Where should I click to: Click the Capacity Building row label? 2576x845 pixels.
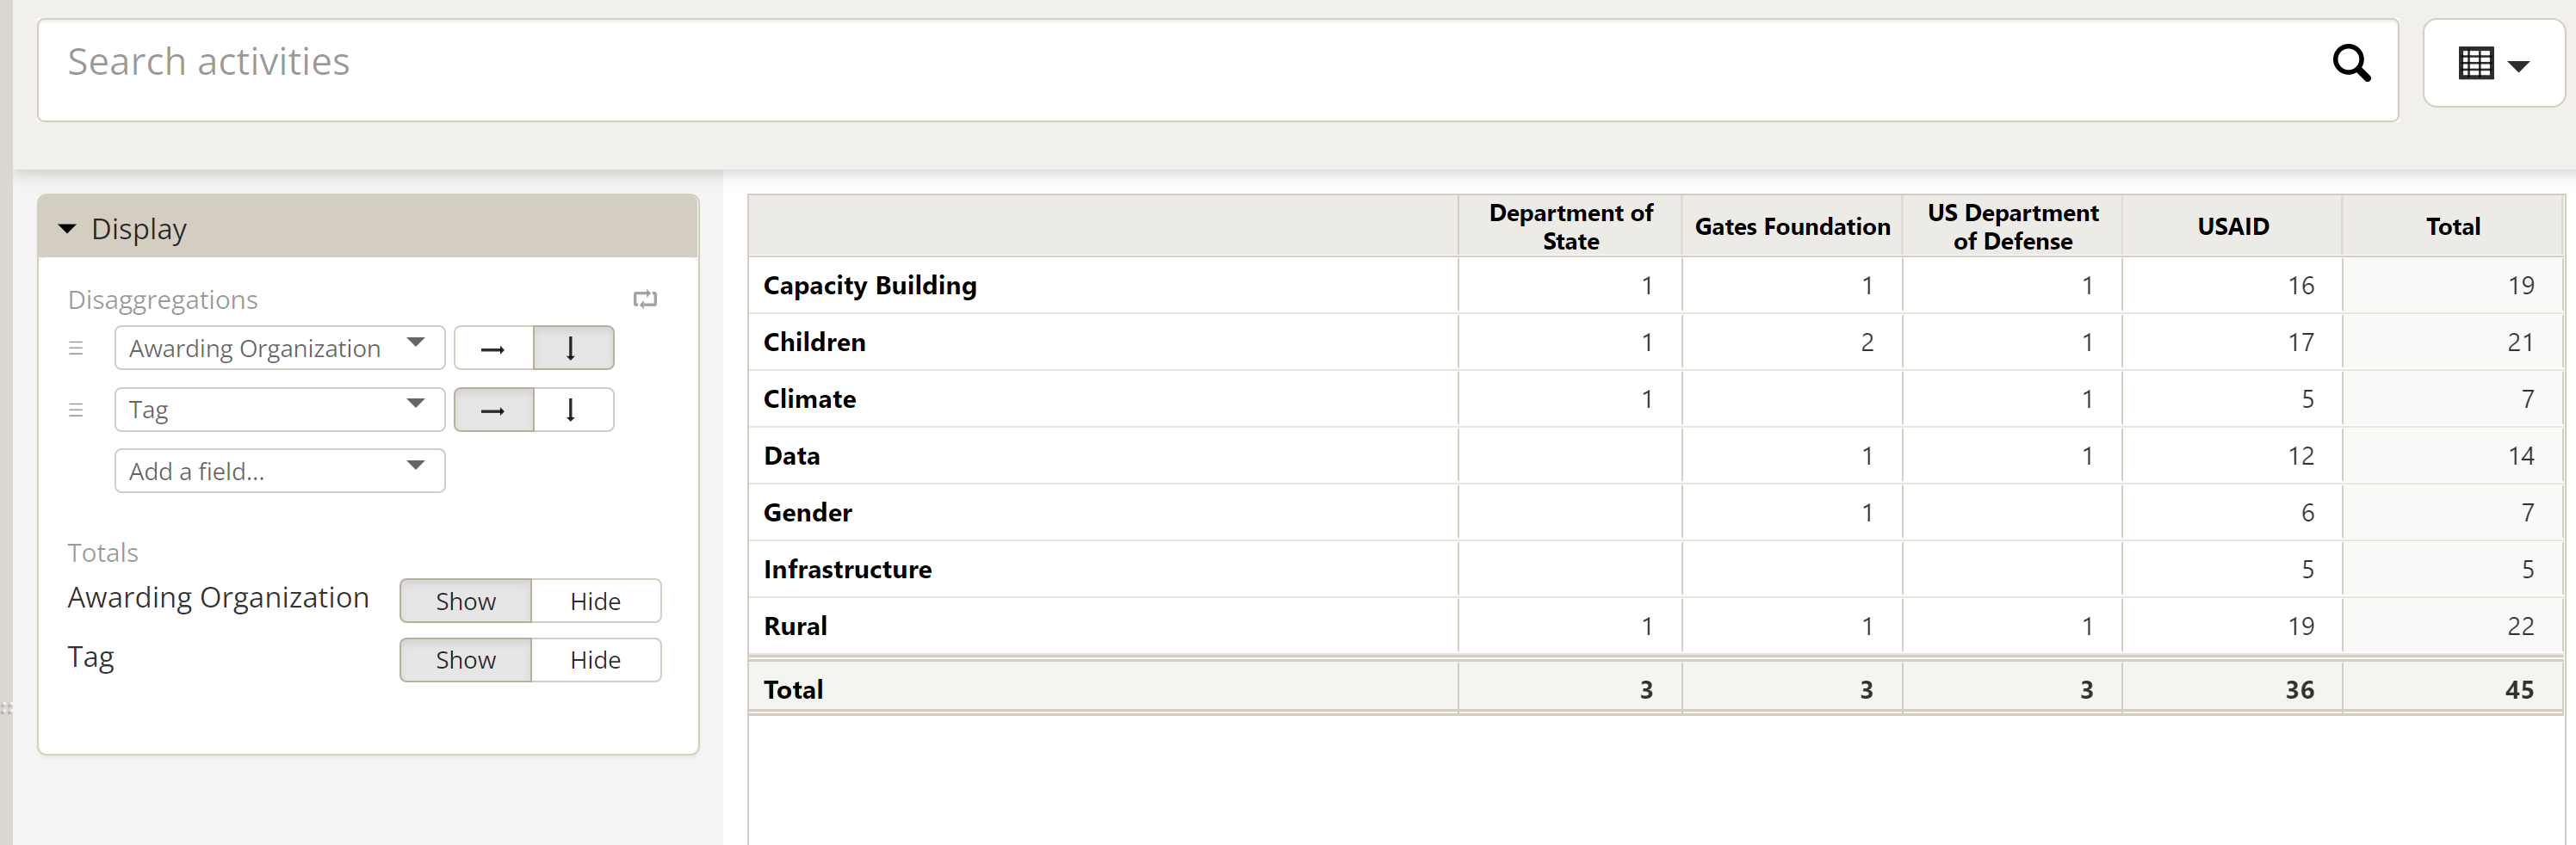click(869, 286)
